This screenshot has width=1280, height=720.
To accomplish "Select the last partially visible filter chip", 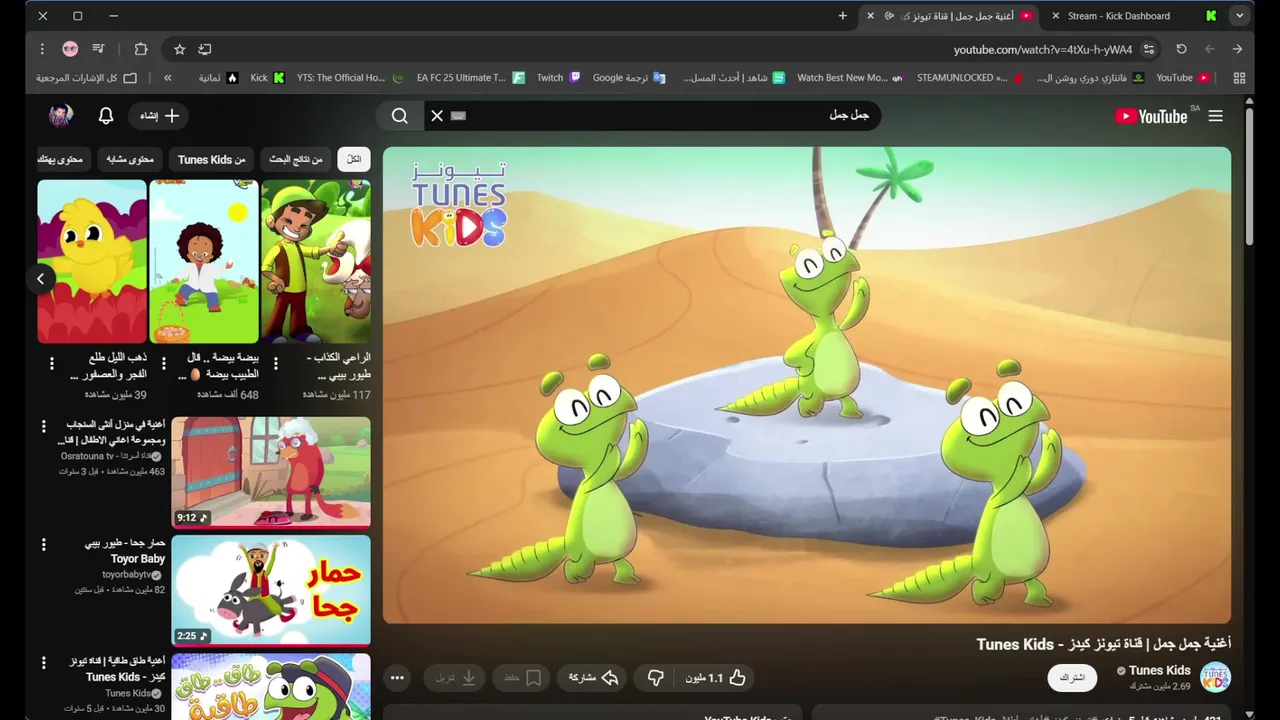I will pyautogui.click(x=62, y=159).
